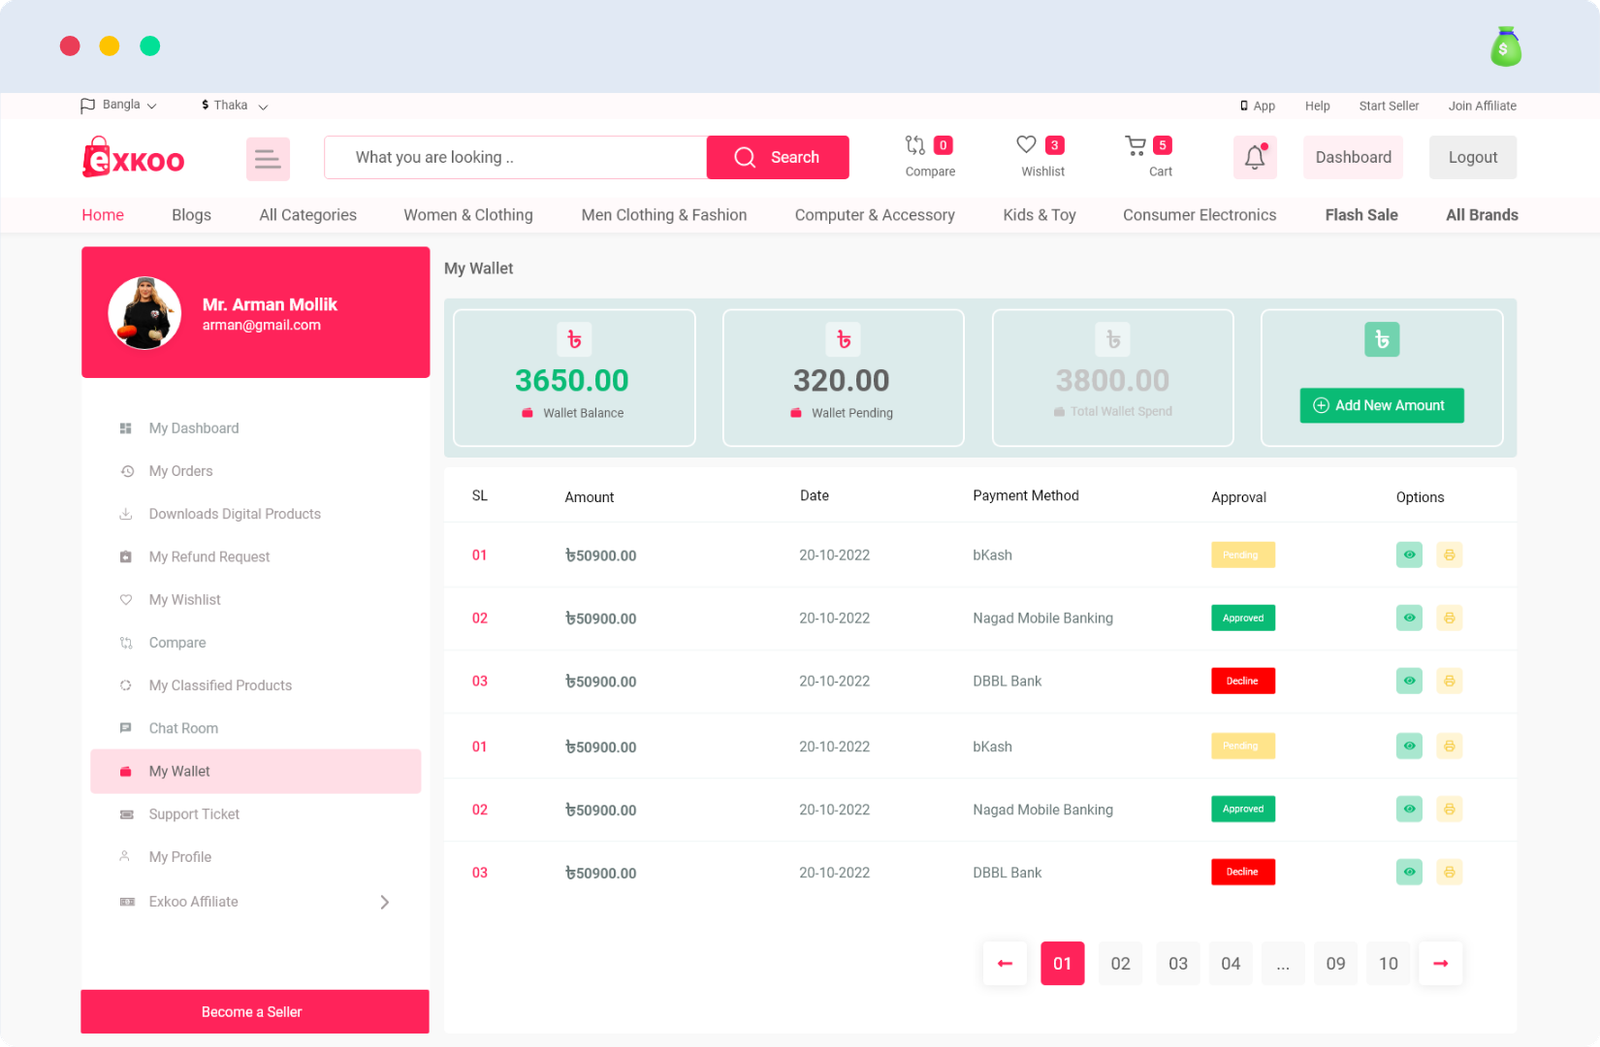Open All Brands in the nav bar
Viewport: 1600px width, 1047px height.
pyautogui.click(x=1482, y=215)
